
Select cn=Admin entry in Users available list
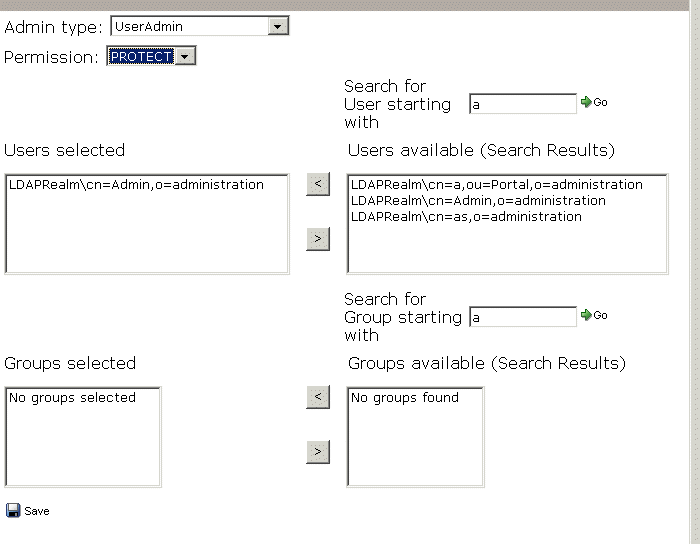[x=478, y=201]
